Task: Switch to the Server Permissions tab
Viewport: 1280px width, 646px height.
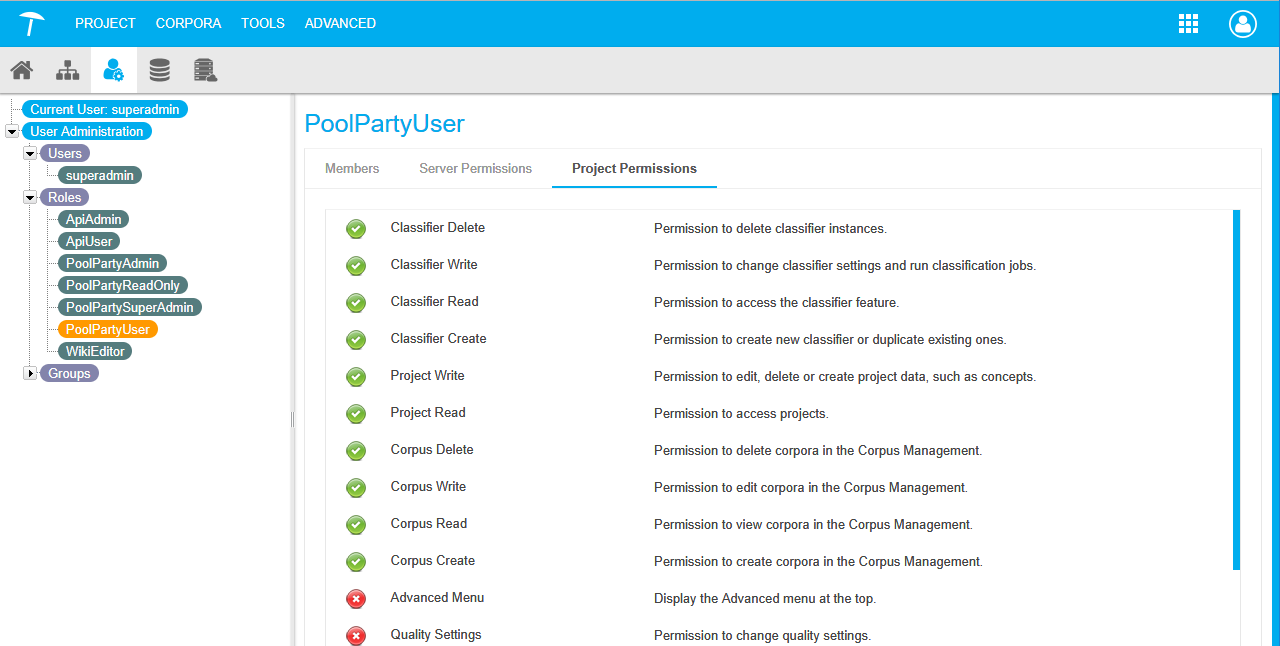Action: pyautogui.click(x=476, y=168)
